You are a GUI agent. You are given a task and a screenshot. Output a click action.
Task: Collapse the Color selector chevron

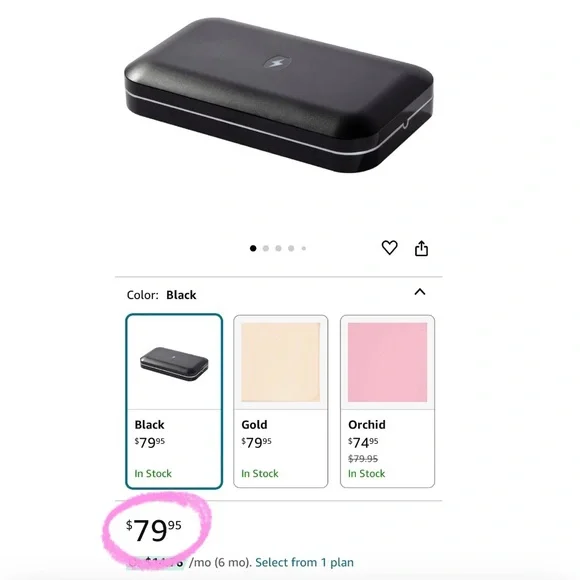(x=419, y=292)
